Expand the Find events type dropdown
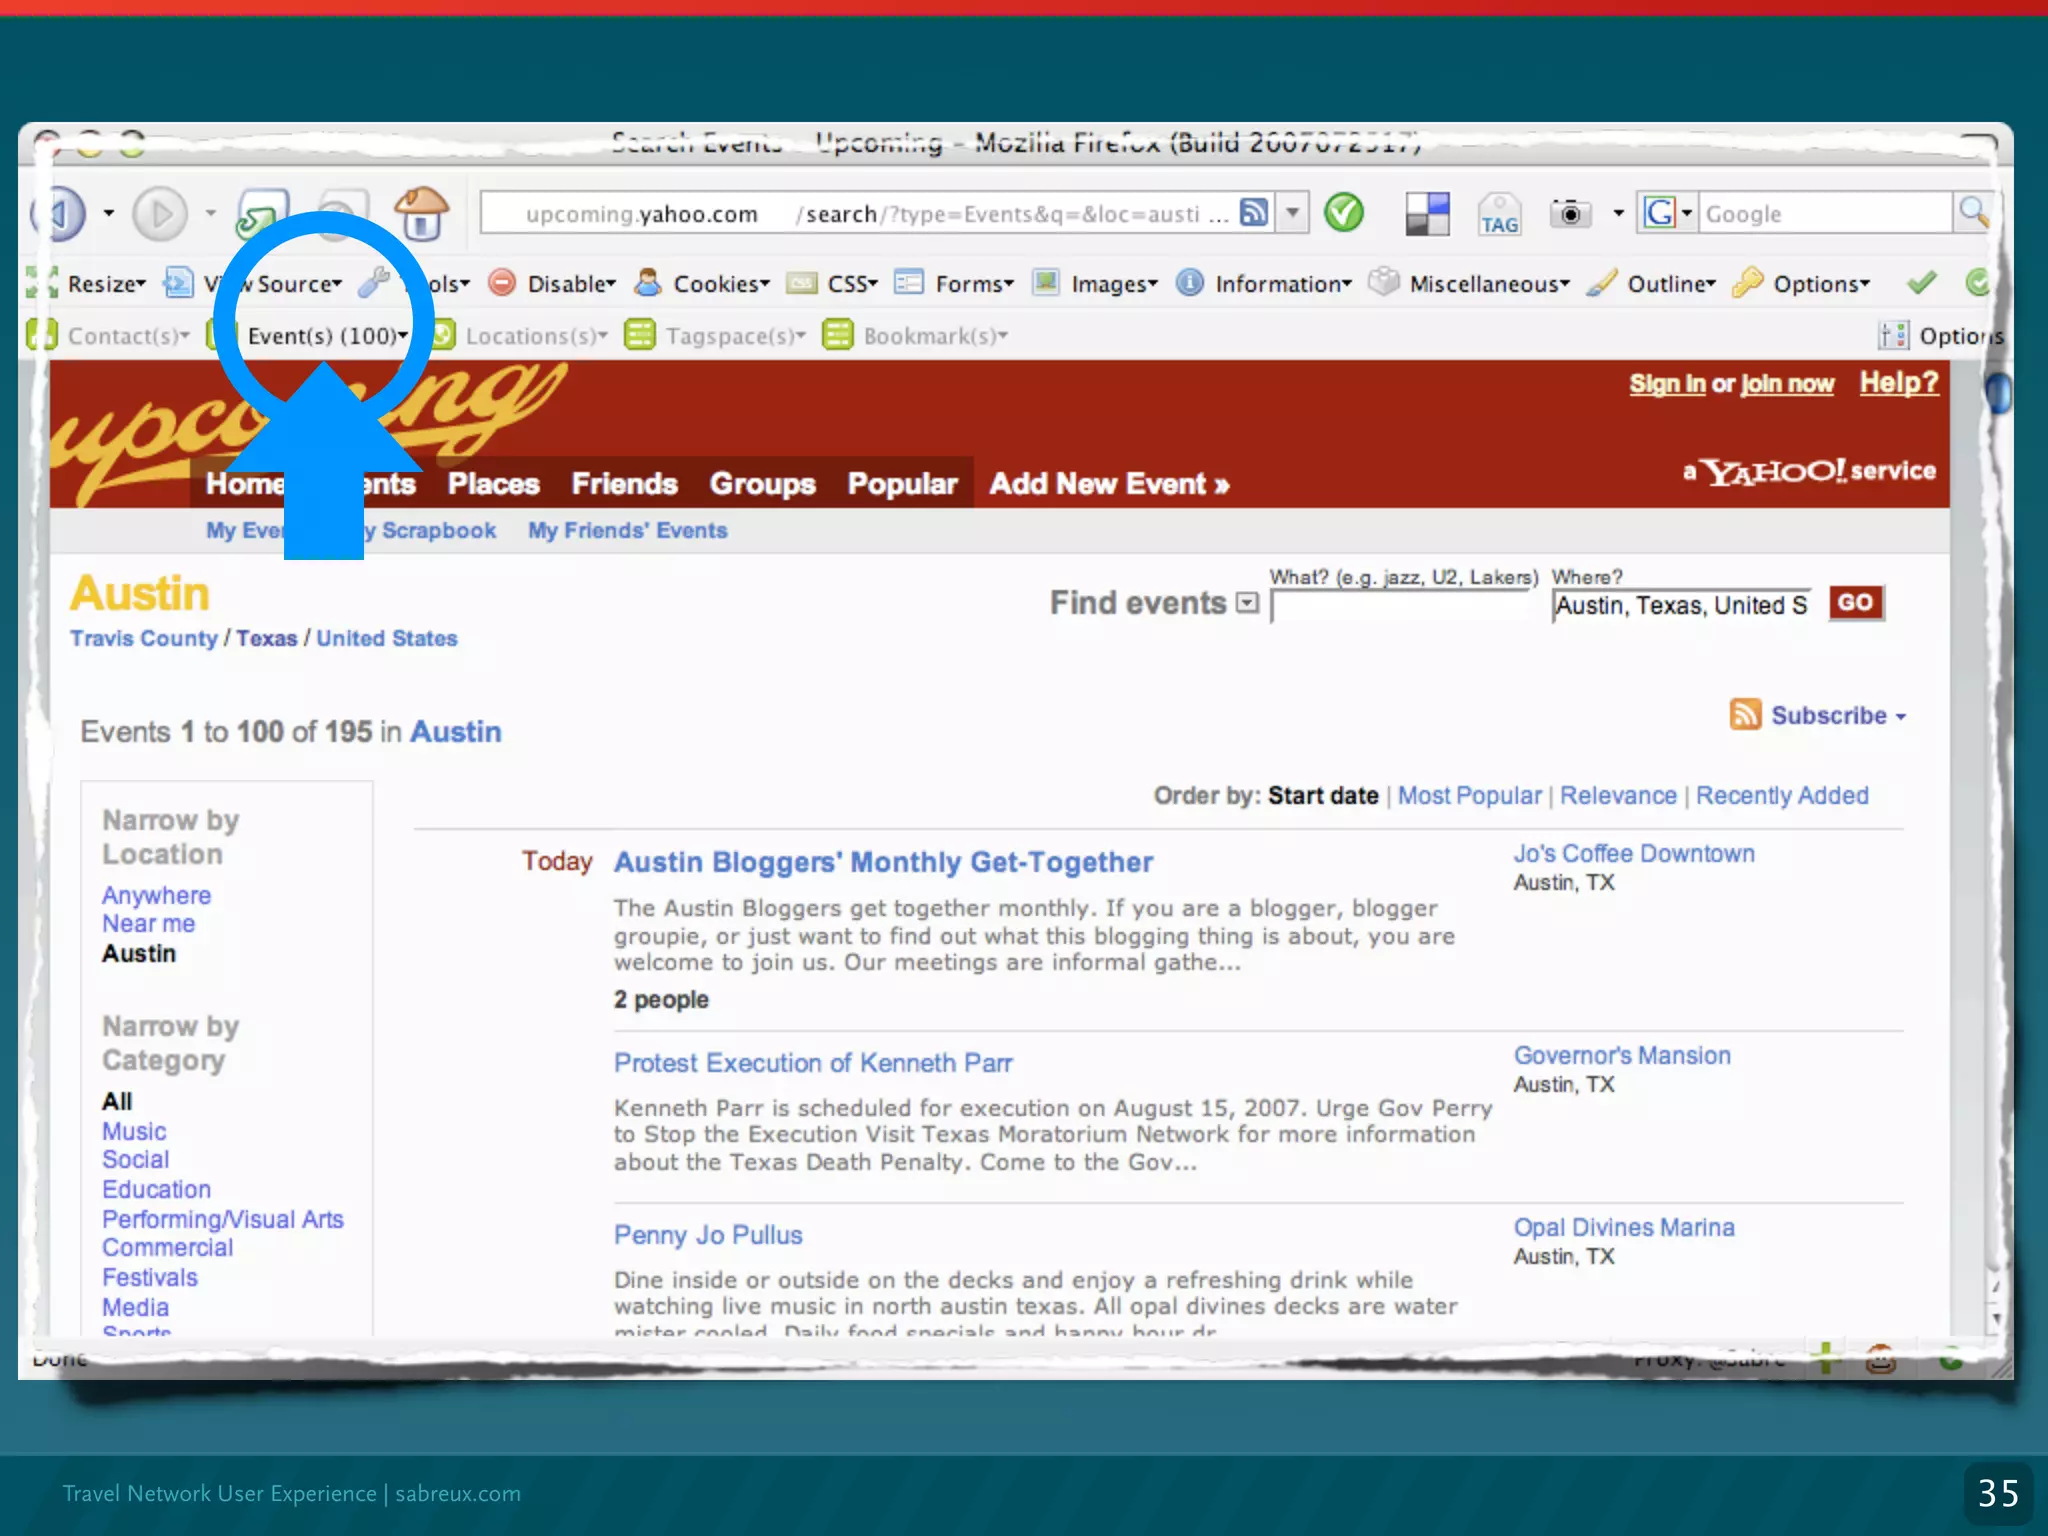The image size is (2048, 1536). 1247,602
